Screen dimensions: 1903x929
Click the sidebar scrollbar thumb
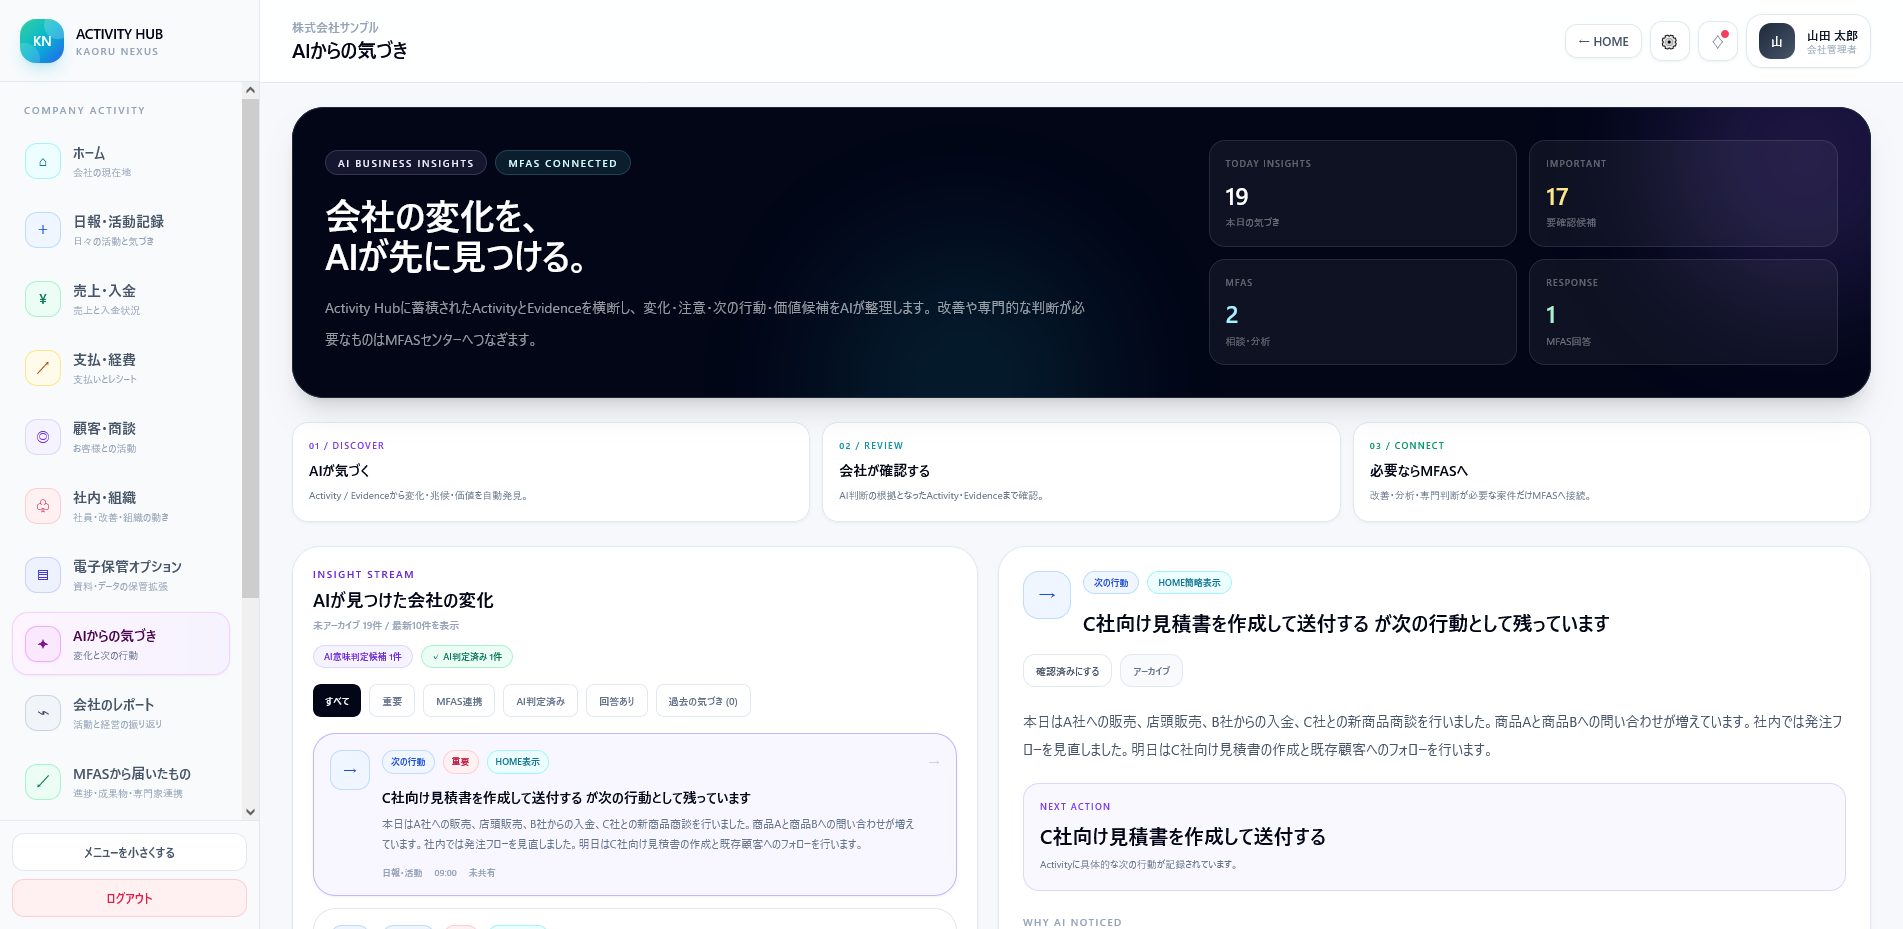250,348
